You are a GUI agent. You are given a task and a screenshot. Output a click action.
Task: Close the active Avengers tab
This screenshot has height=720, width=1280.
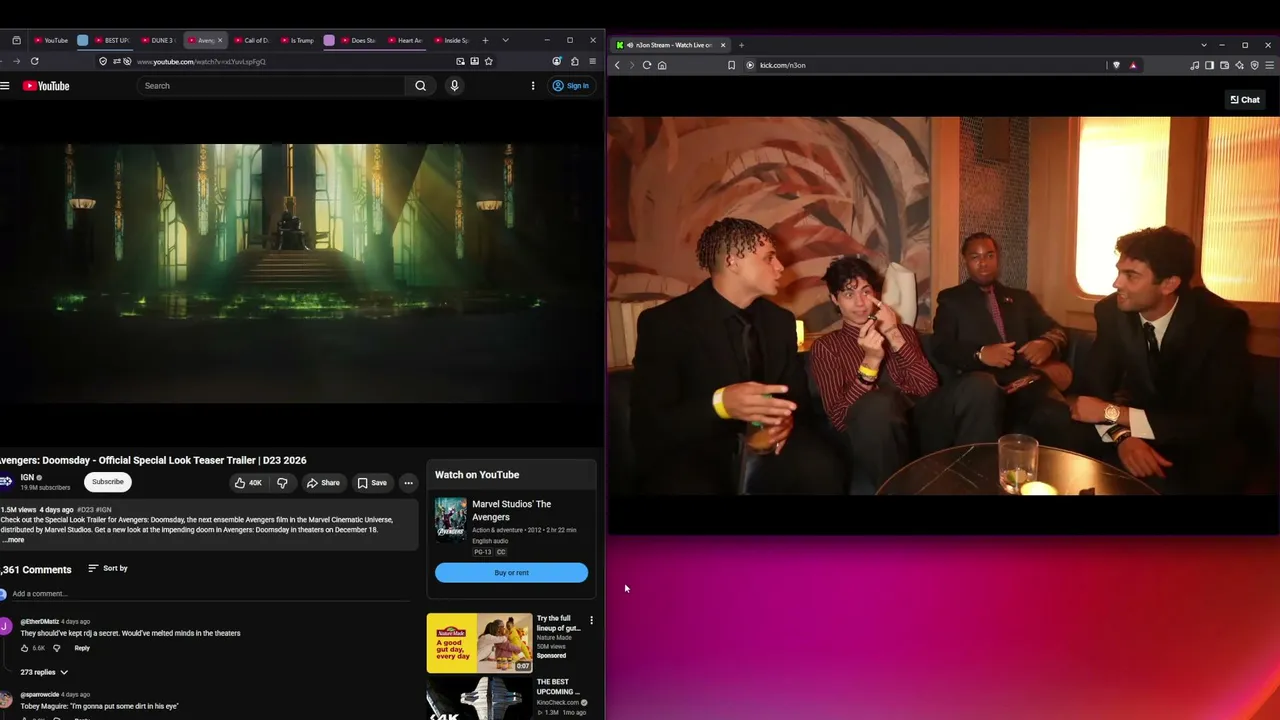[220, 40]
